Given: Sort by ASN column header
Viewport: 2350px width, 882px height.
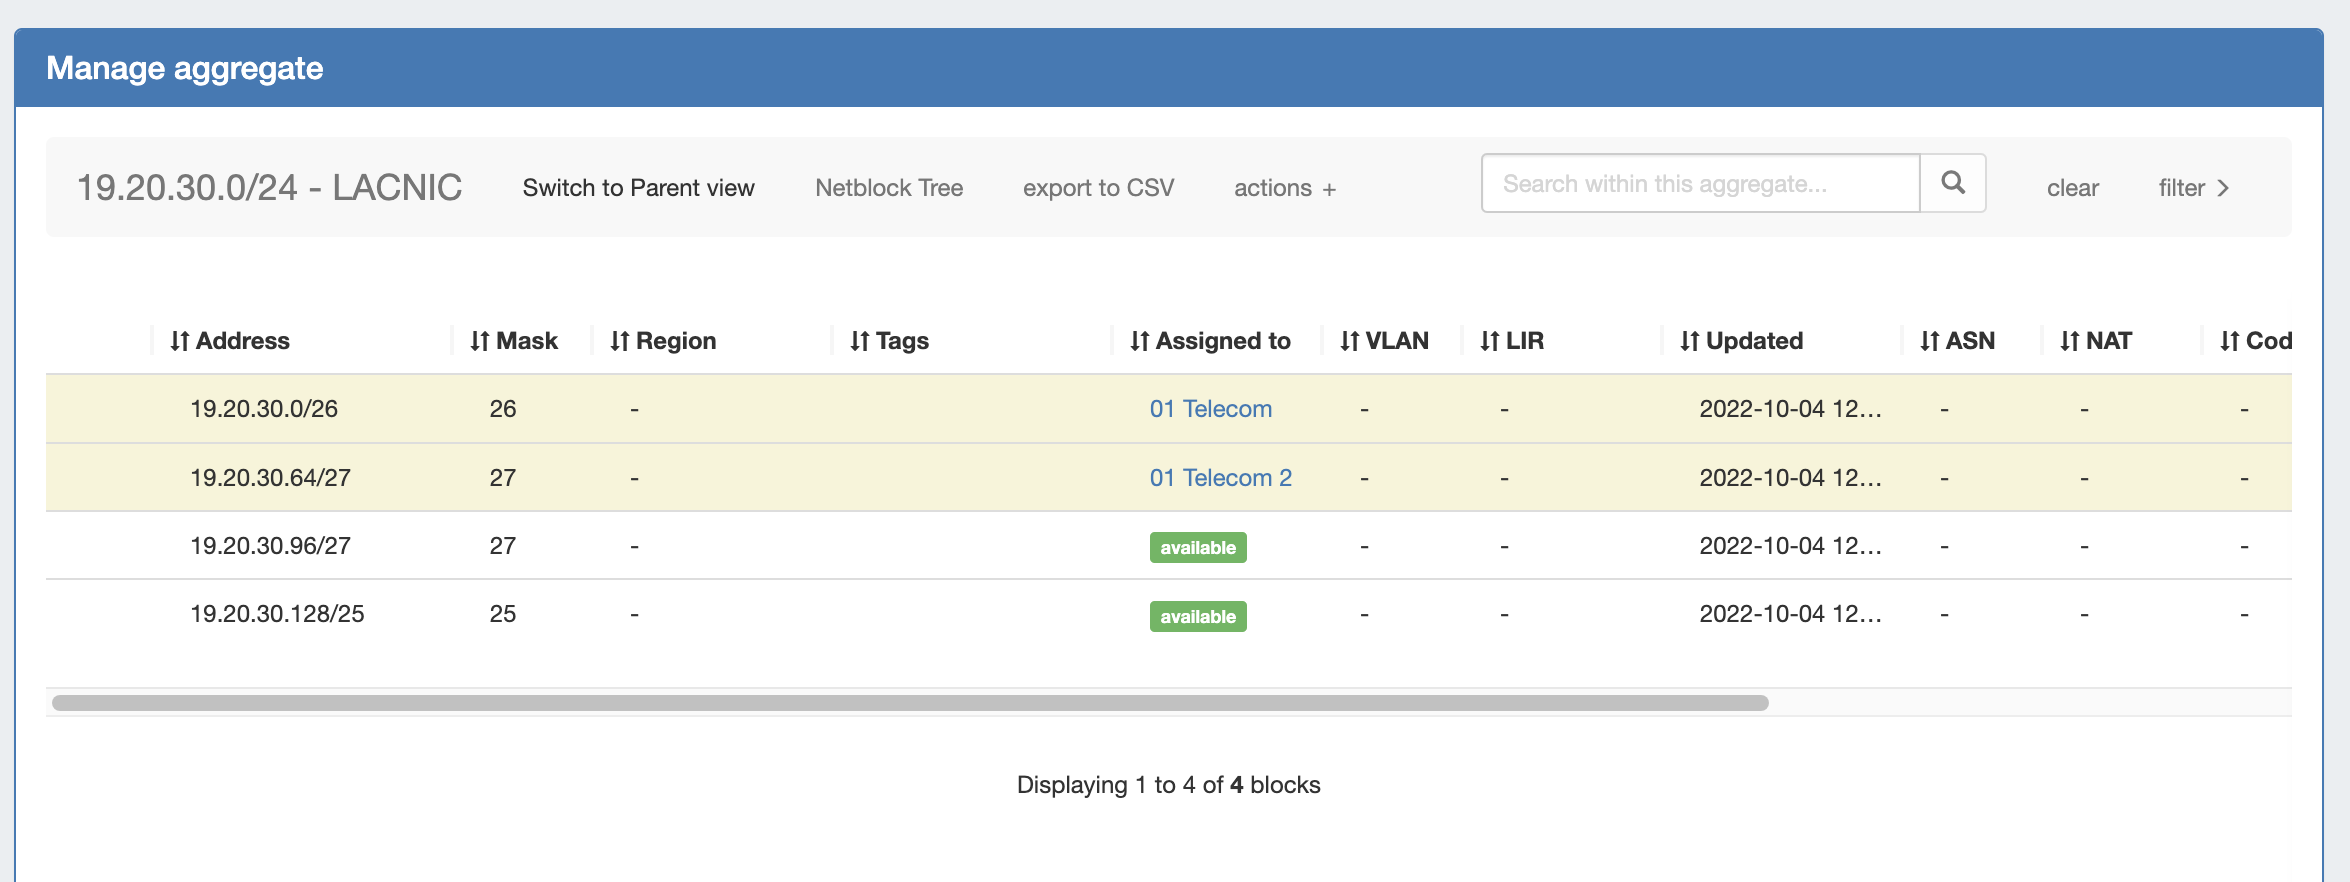Looking at the screenshot, I should 1957,341.
